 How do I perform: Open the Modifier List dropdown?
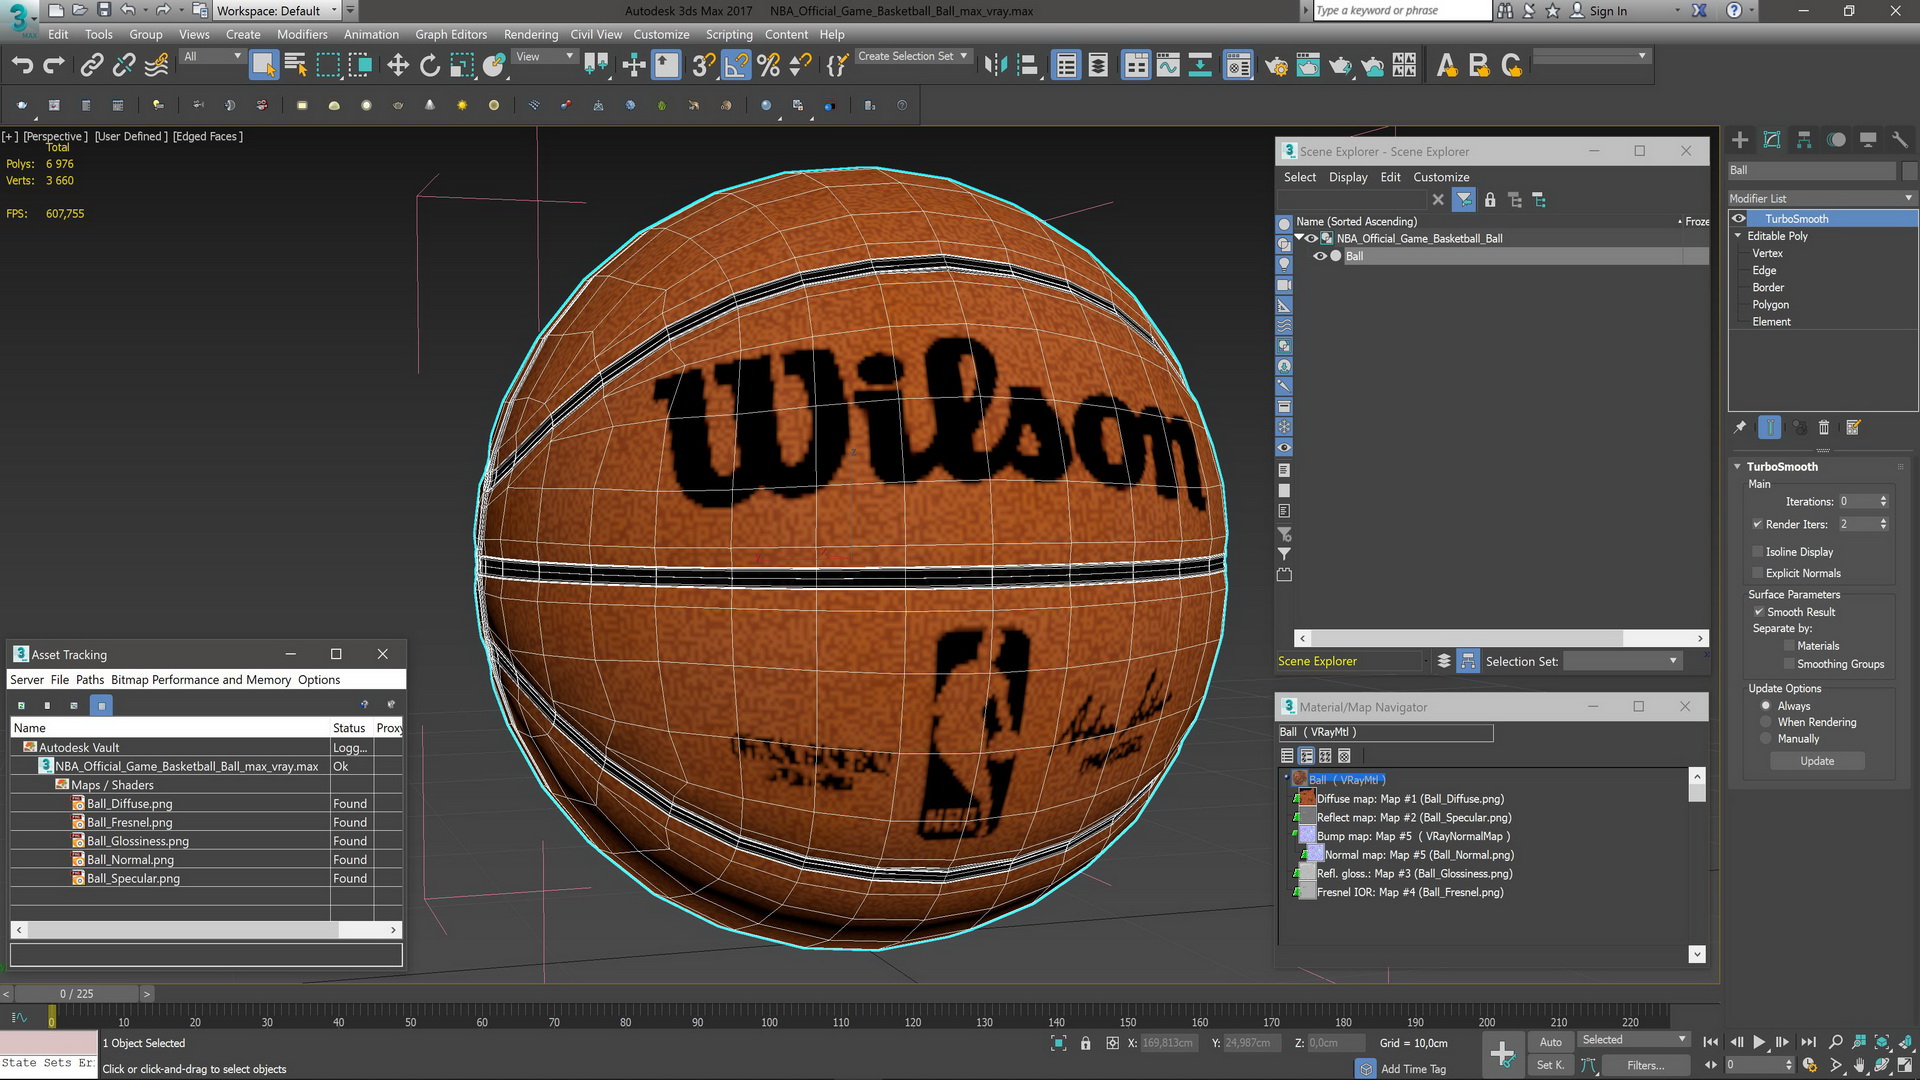point(1822,198)
